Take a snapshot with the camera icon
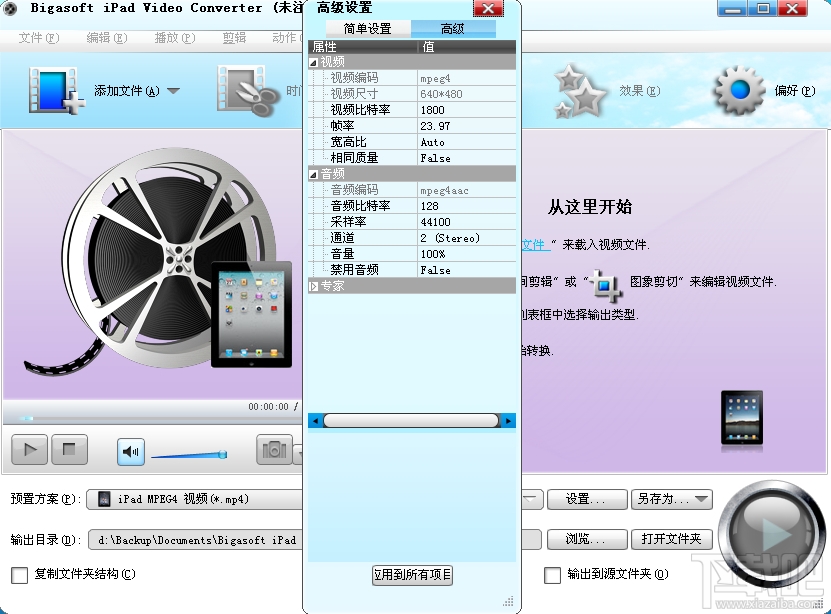This screenshot has height=614, width=831. click(277, 452)
